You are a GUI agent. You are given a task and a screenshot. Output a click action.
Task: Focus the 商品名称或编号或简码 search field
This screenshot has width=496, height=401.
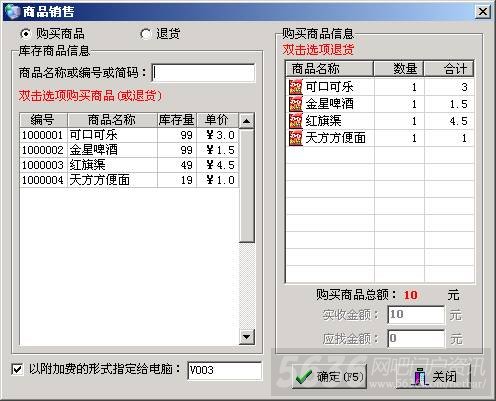(203, 73)
